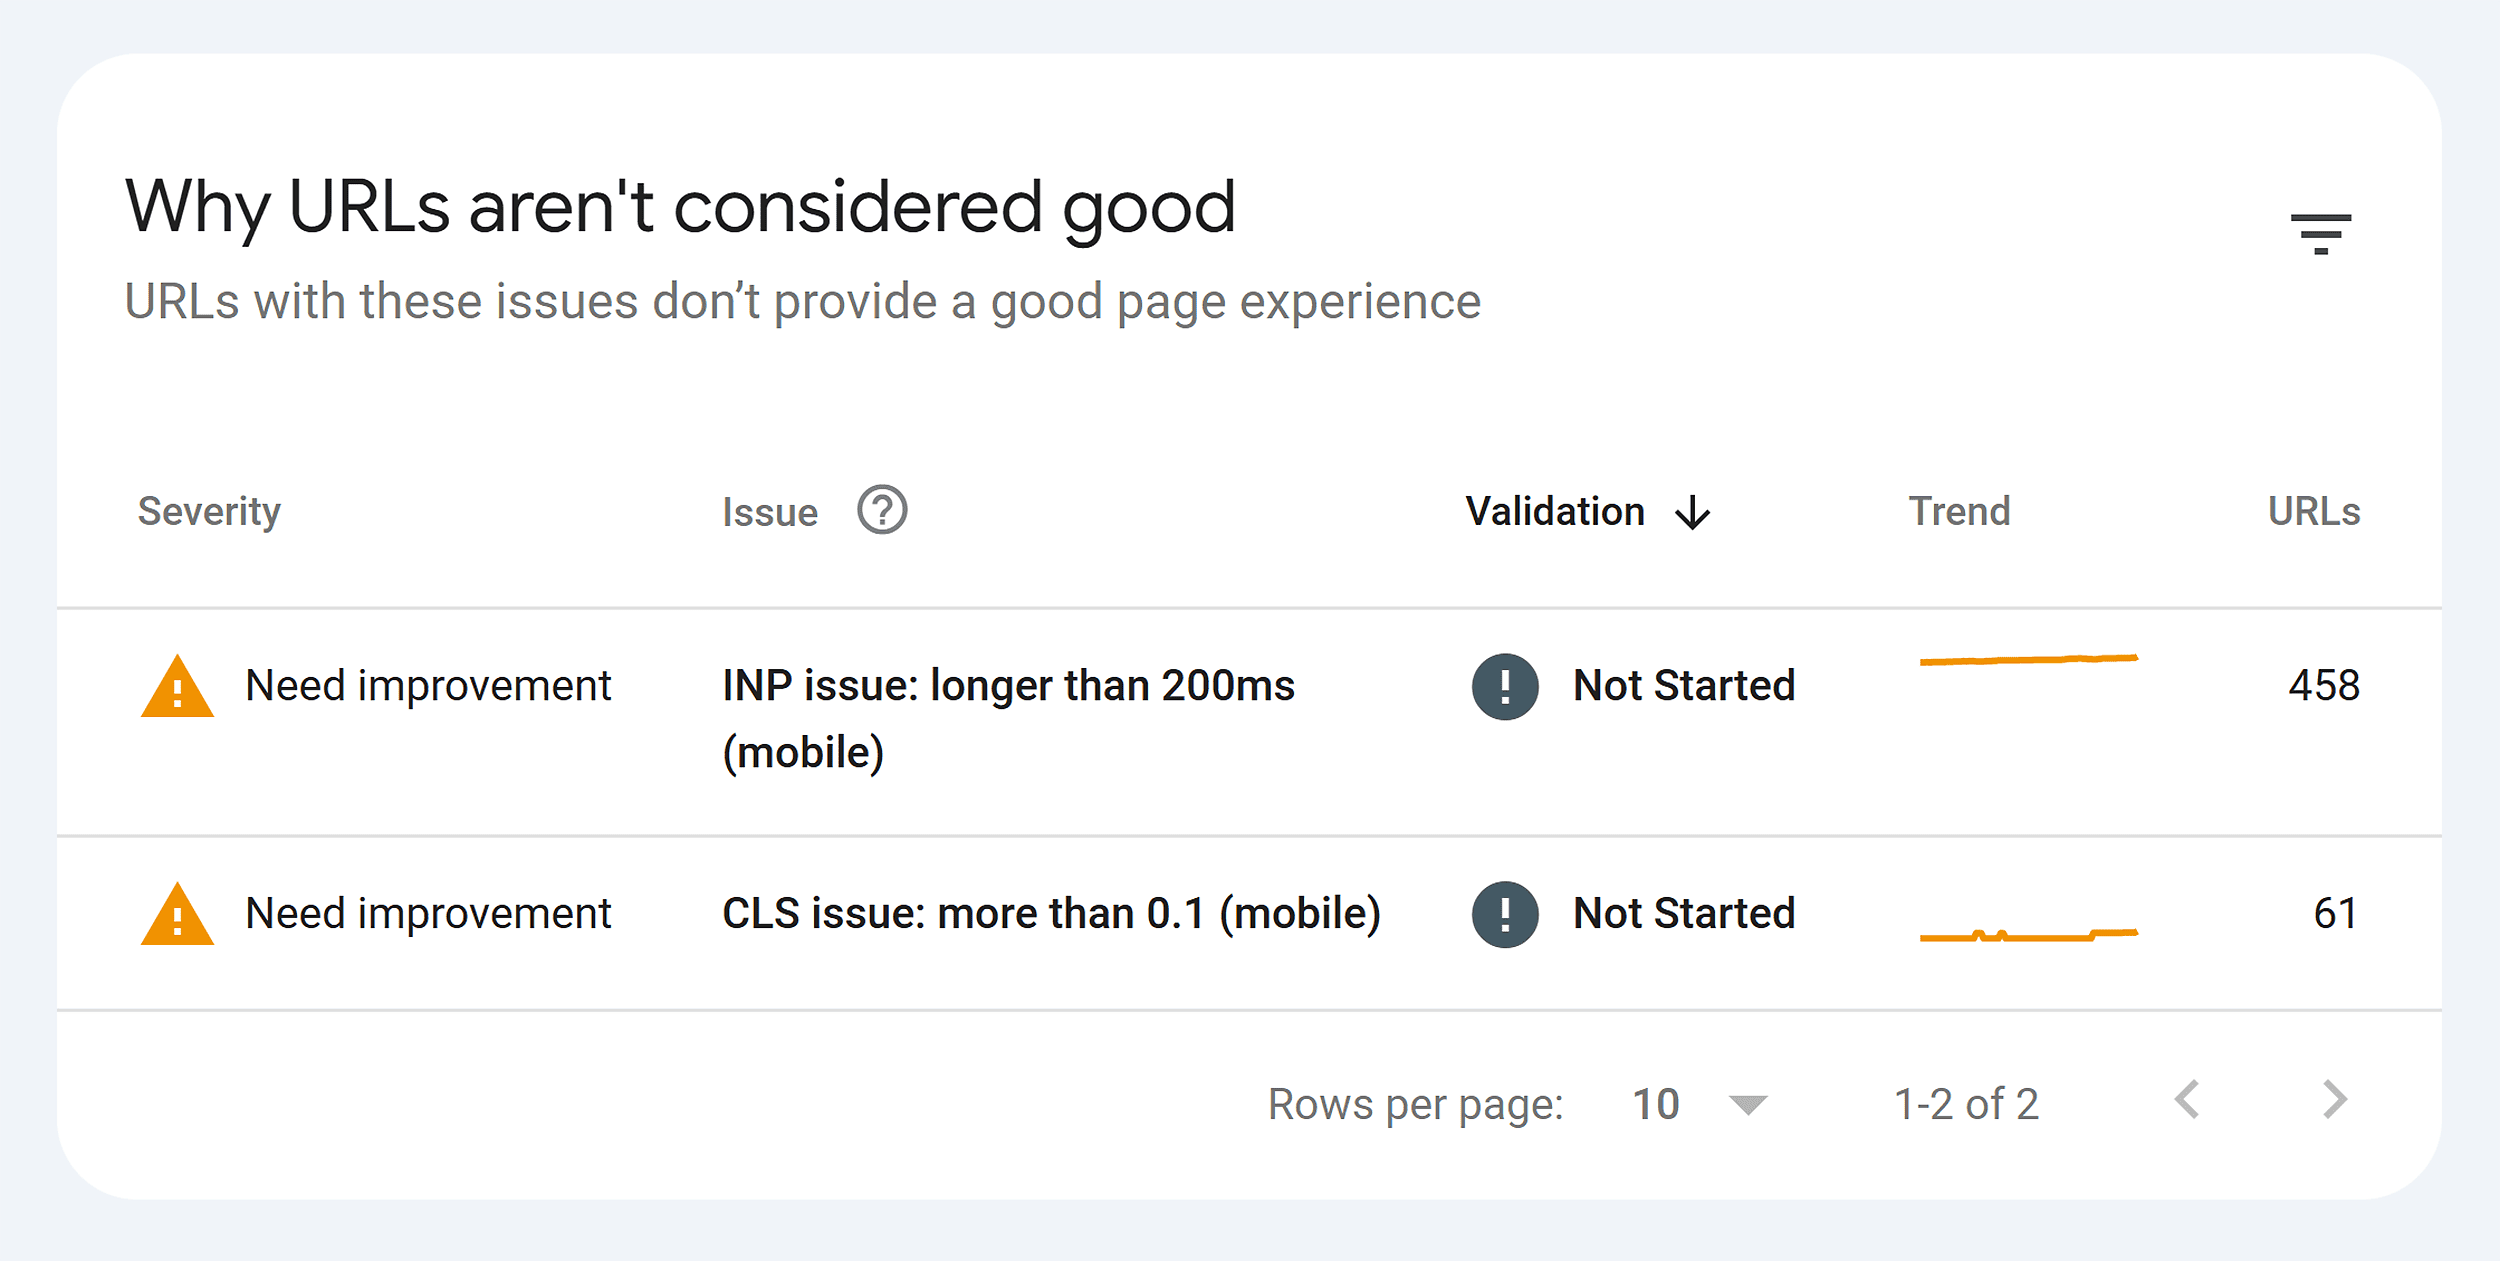Sort the table by the Severity column
Viewport: 2500px width, 1261px height.
pos(209,510)
